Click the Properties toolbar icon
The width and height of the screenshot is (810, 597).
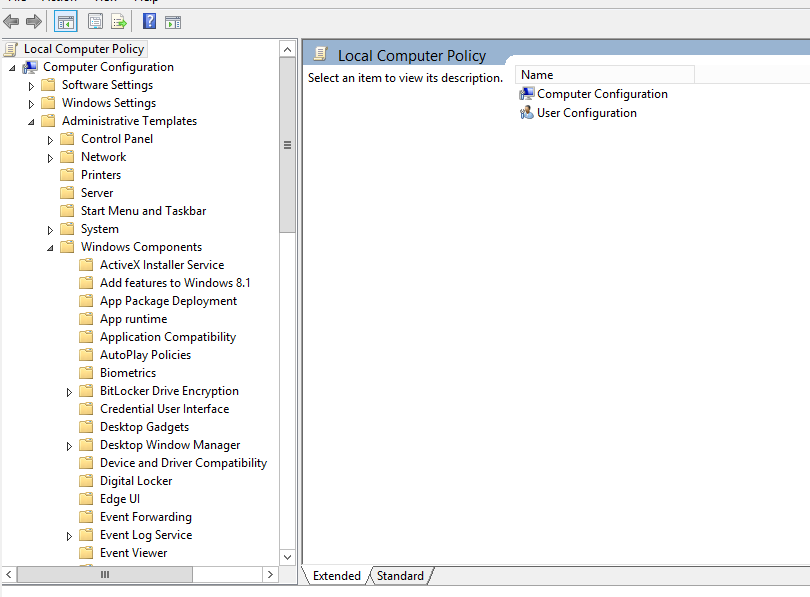point(95,22)
